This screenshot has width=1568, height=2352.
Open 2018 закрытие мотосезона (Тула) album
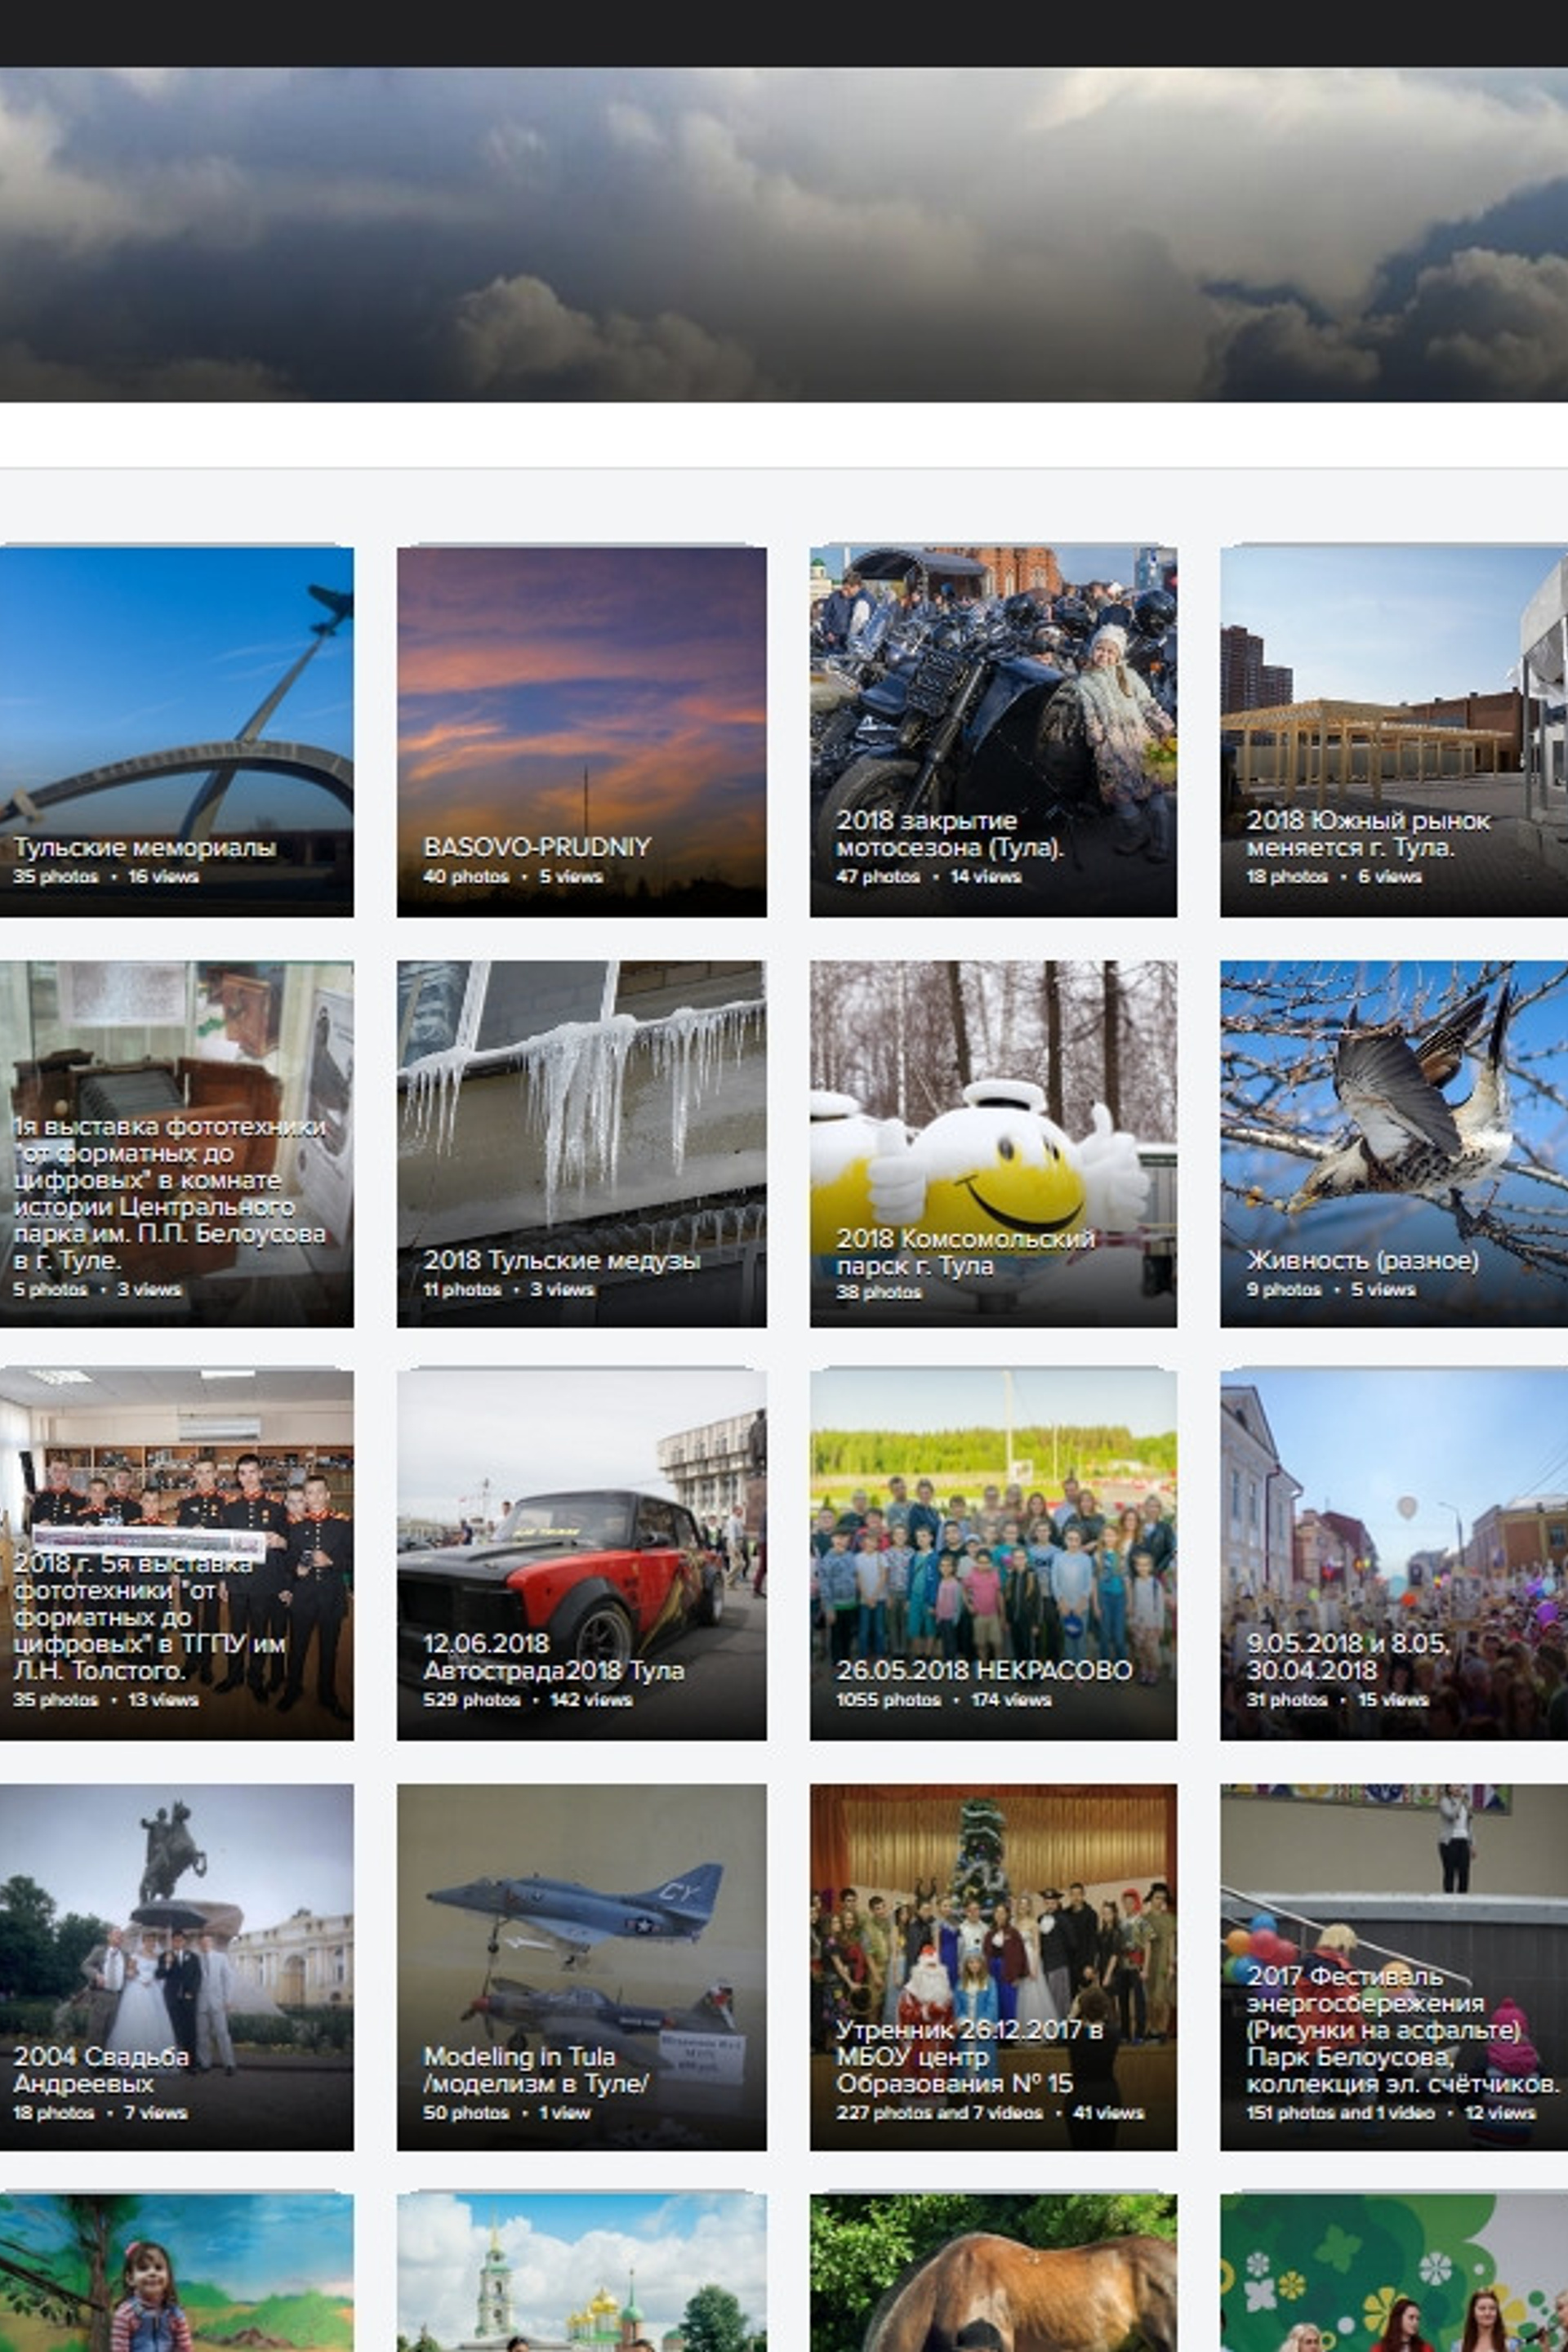pos(992,730)
